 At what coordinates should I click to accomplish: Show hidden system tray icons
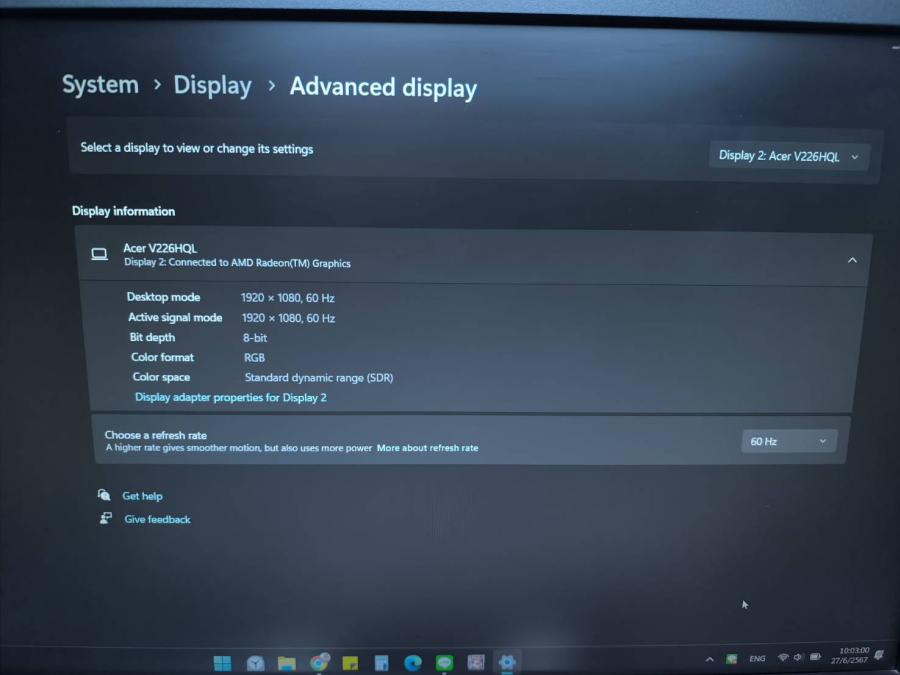(x=709, y=660)
